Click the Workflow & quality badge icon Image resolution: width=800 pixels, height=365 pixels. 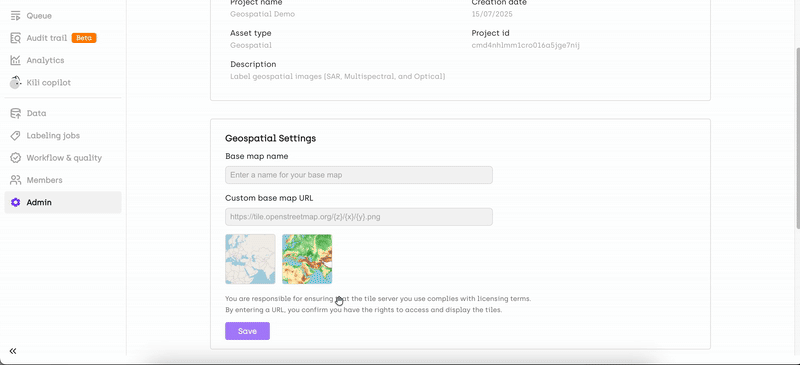[15, 158]
